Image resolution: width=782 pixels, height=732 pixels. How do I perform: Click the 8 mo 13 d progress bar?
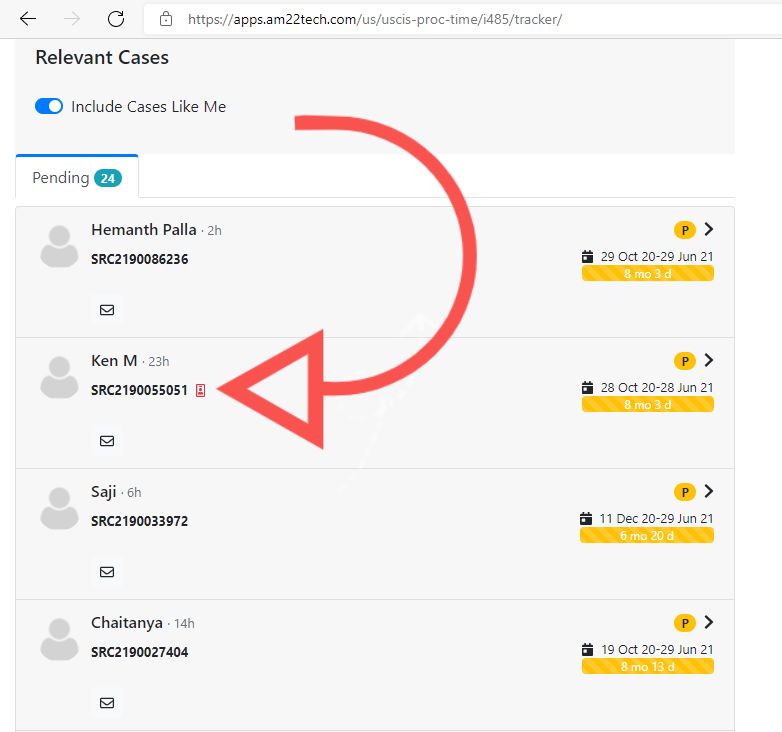[x=647, y=666]
